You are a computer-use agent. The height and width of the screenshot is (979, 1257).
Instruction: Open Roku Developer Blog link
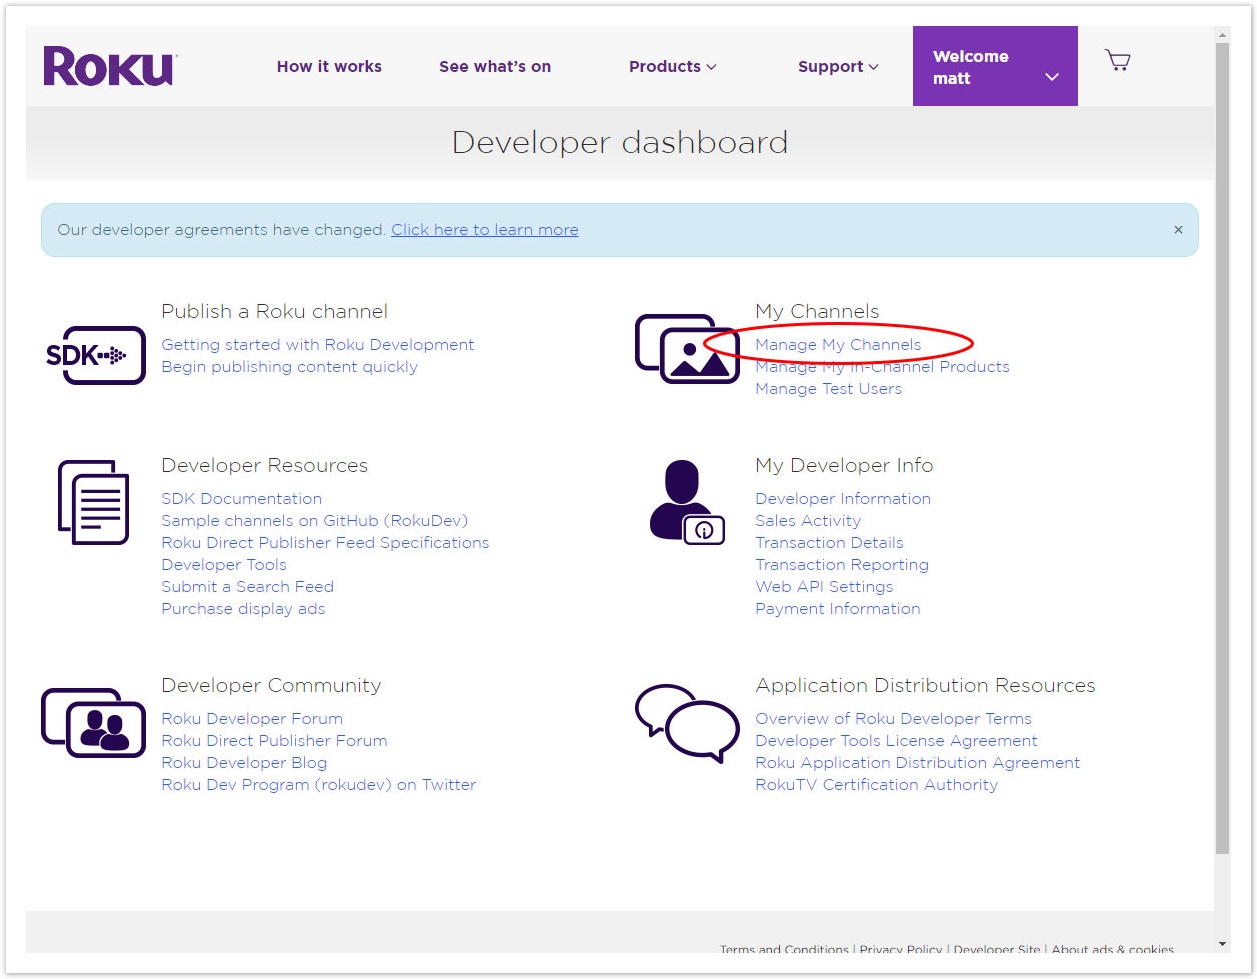(x=244, y=763)
